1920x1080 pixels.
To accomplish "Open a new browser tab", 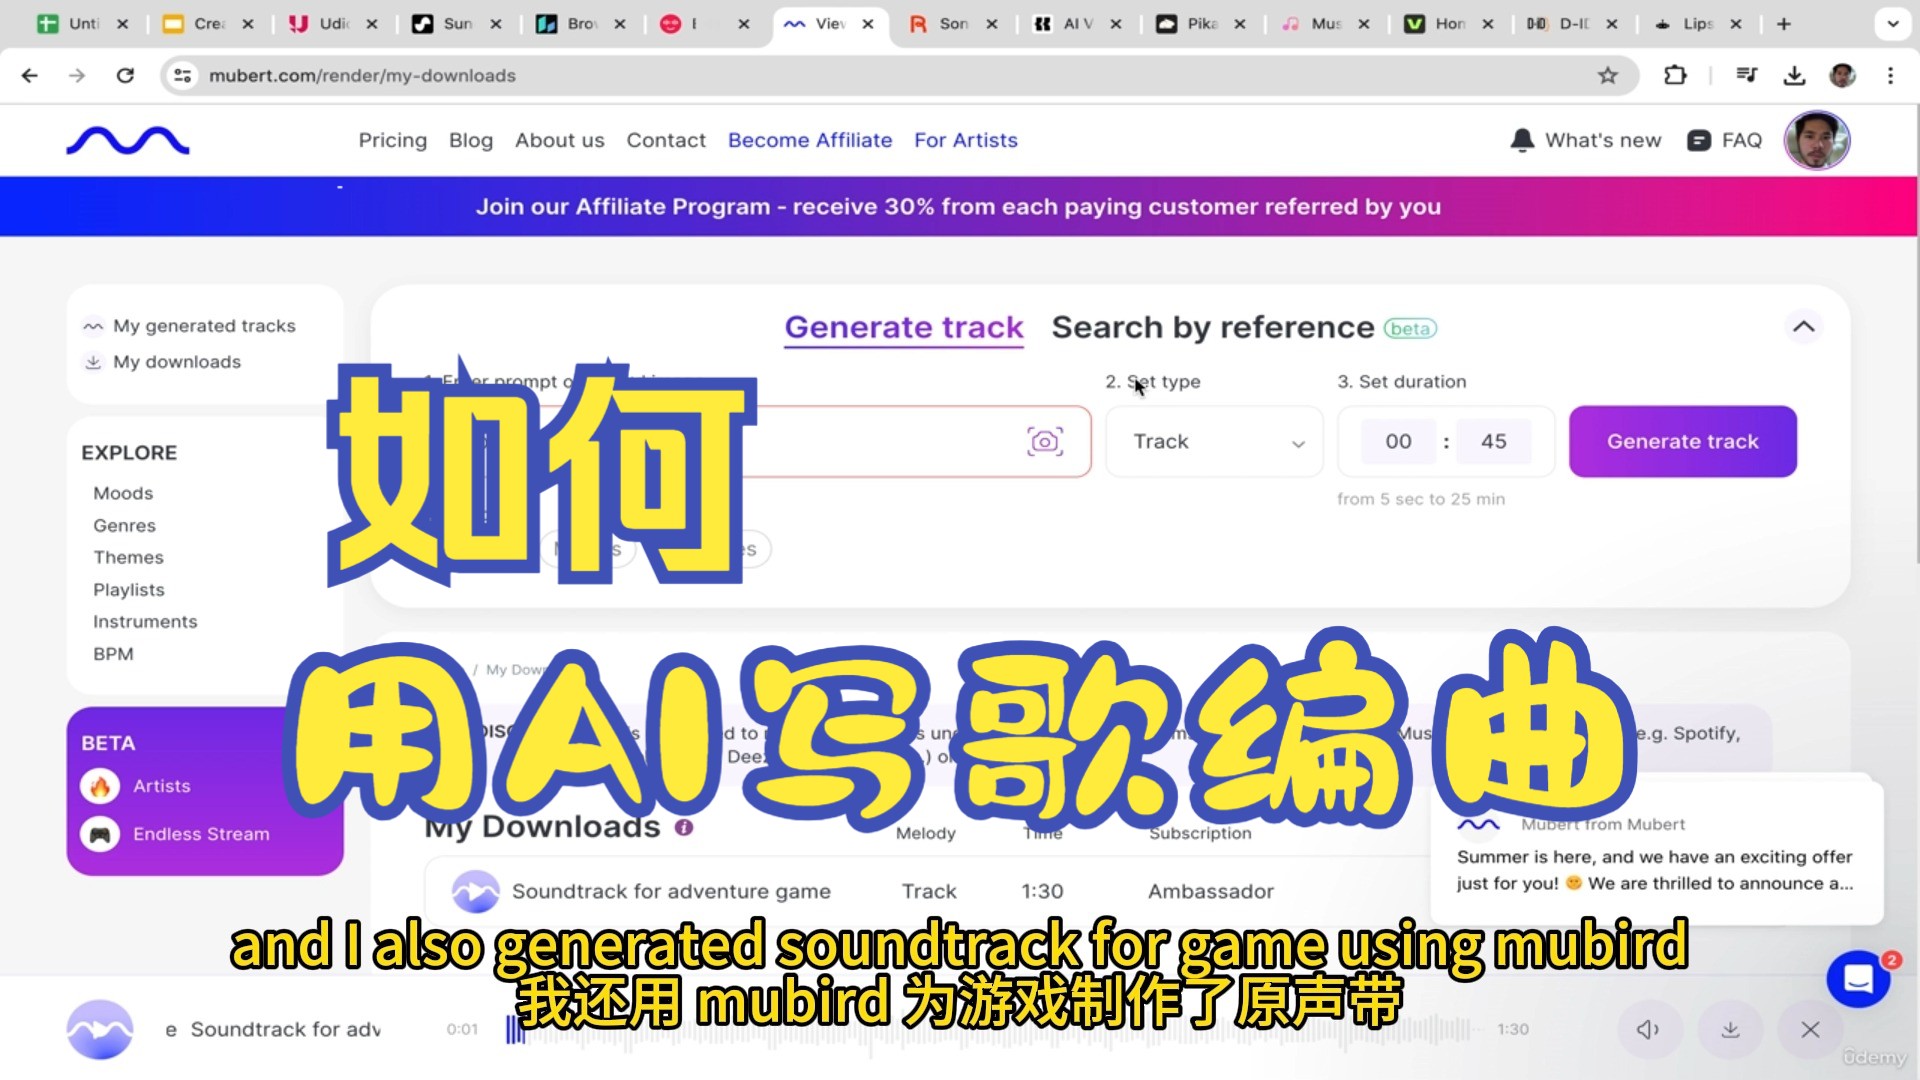I will (x=1784, y=24).
